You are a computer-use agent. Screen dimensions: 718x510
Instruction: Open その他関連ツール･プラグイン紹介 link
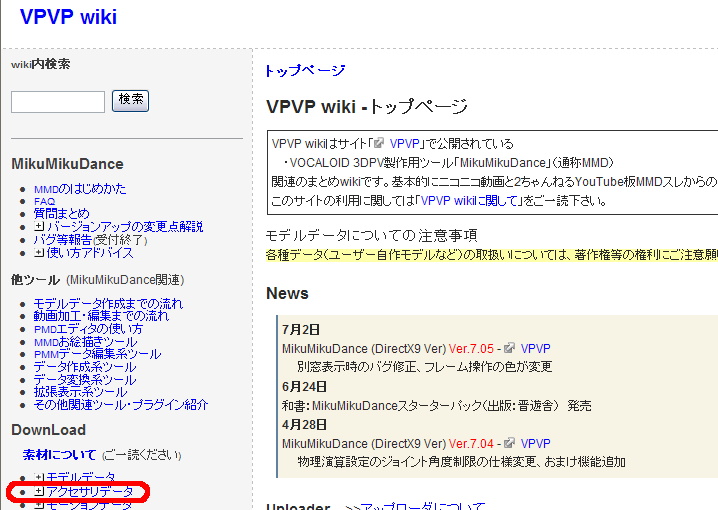click(x=121, y=405)
